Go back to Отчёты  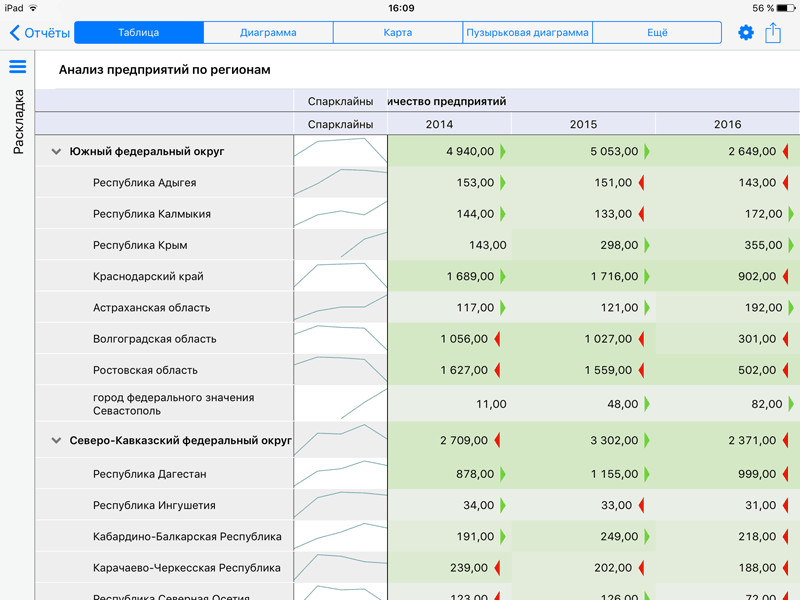[40, 33]
